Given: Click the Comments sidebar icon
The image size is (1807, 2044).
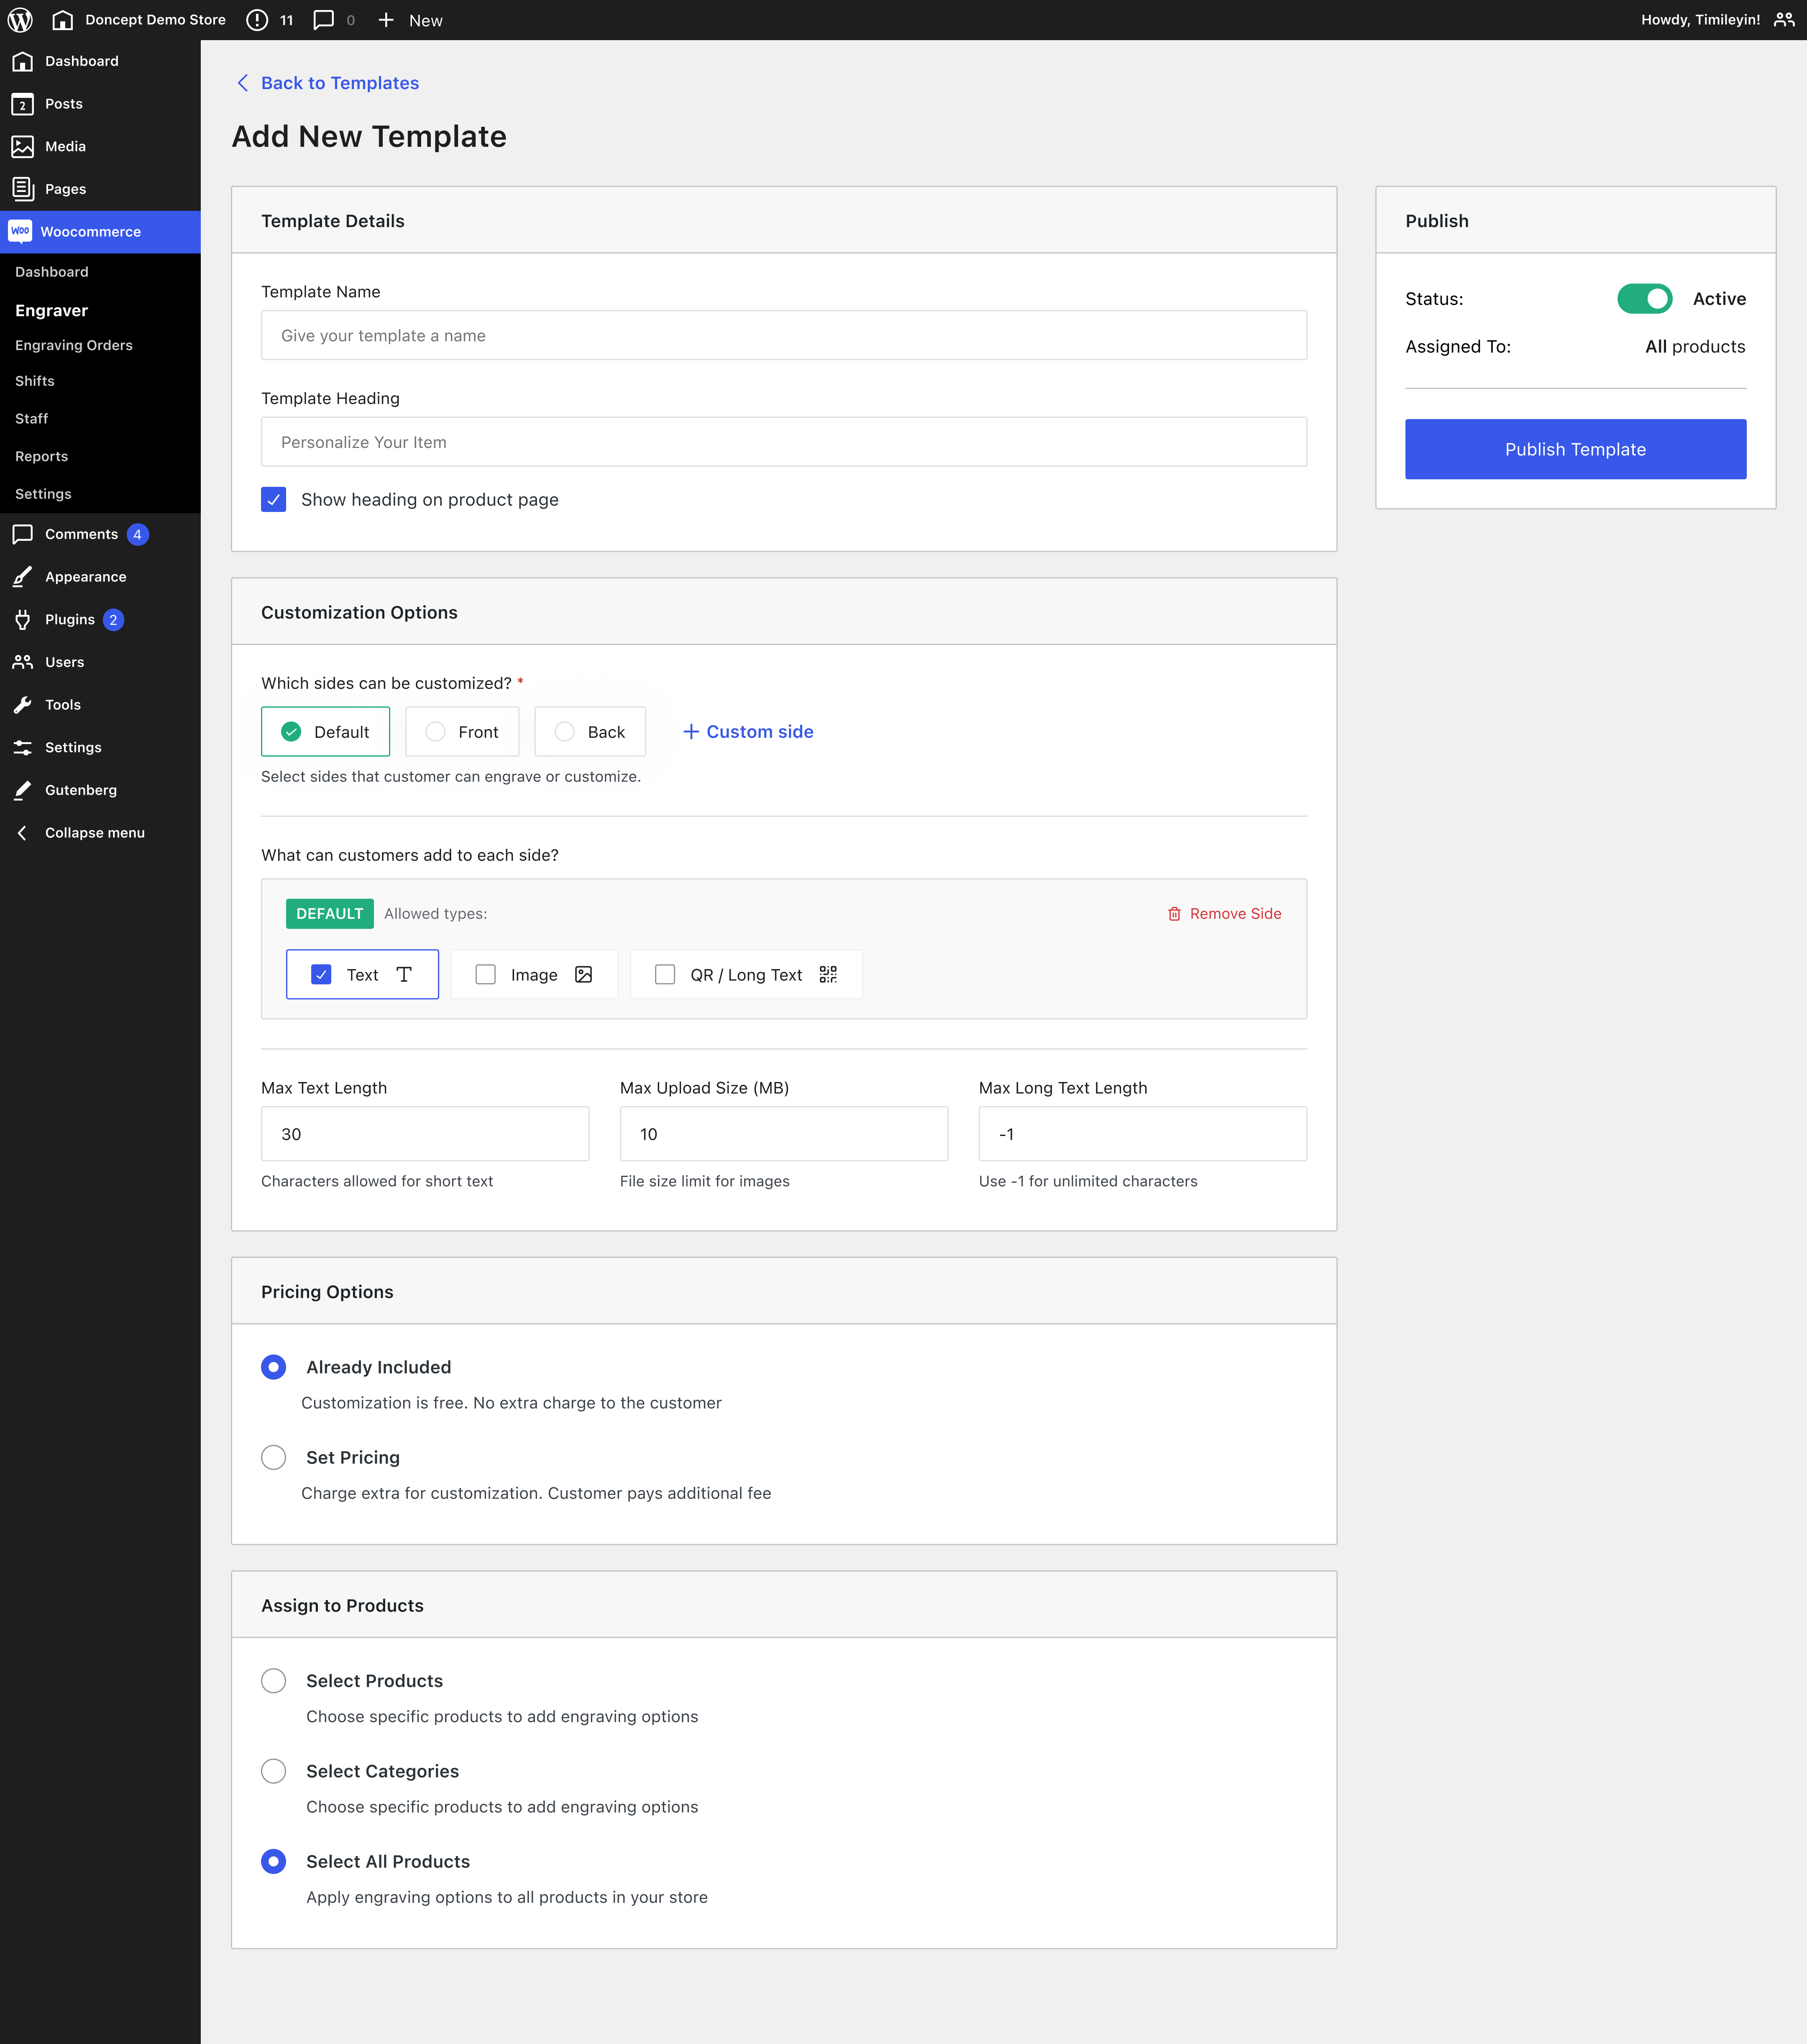Looking at the screenshot, I should coord(23,534).
